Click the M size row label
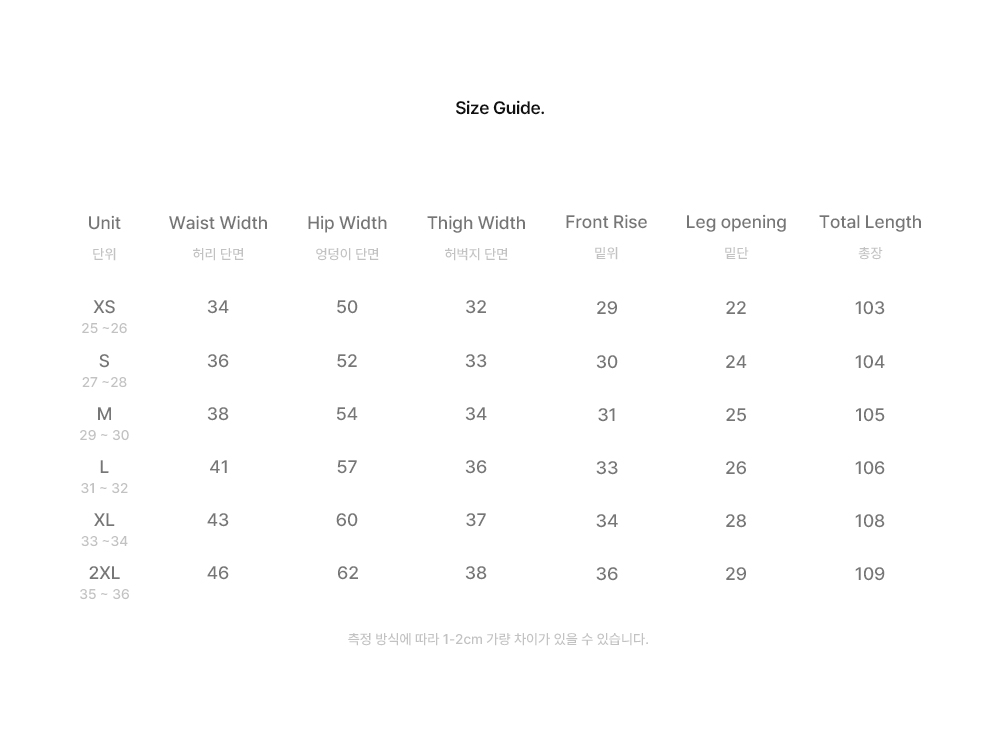Viewport: 1000px width, 738px height. [104, 414]
